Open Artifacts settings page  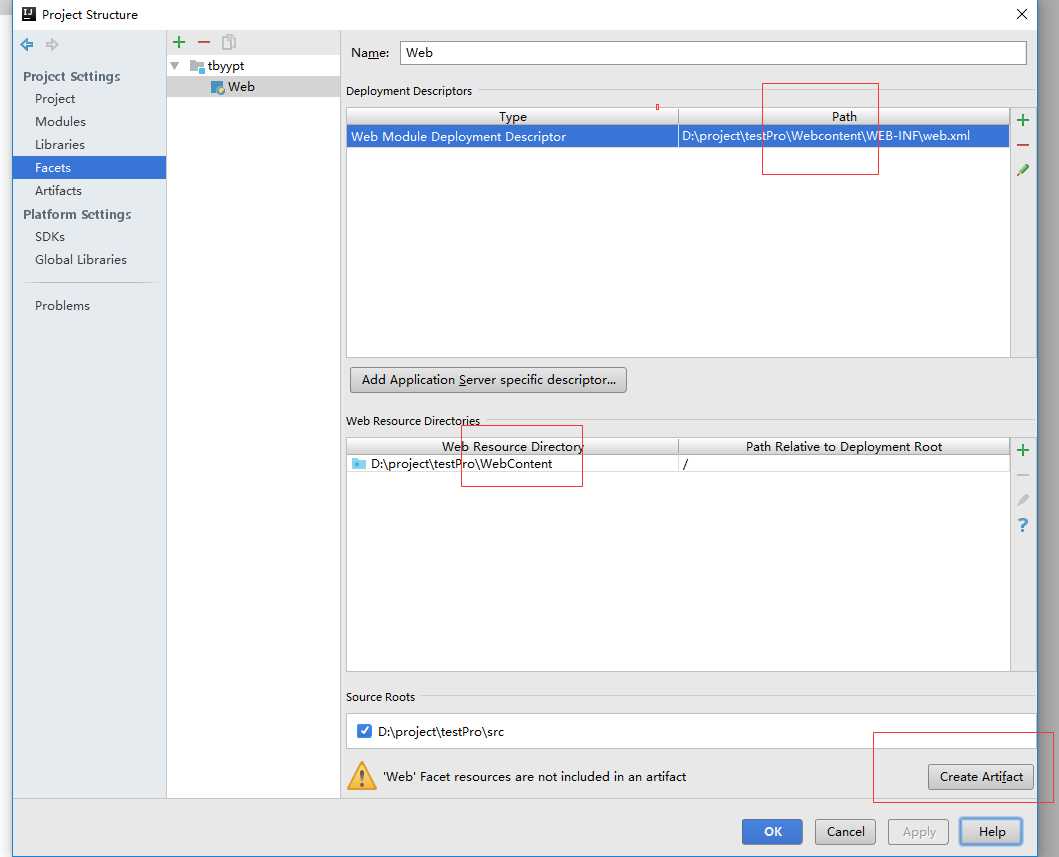[58, 190]
